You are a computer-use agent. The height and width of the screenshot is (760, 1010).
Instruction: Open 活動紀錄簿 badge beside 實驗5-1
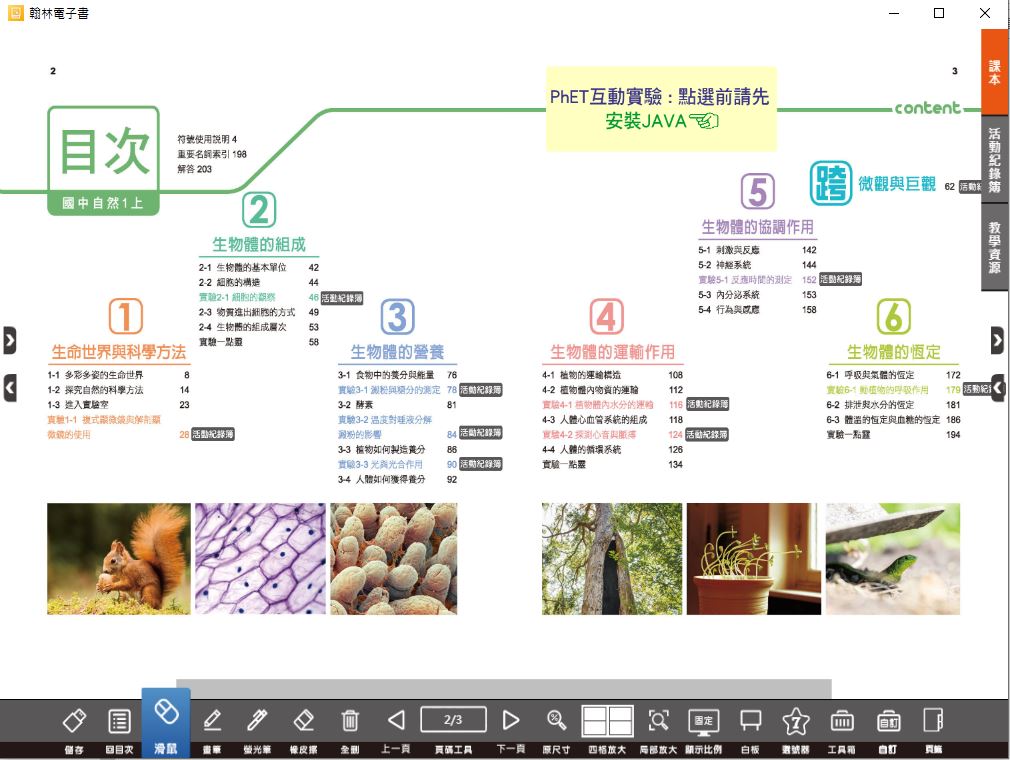[841, 280]
